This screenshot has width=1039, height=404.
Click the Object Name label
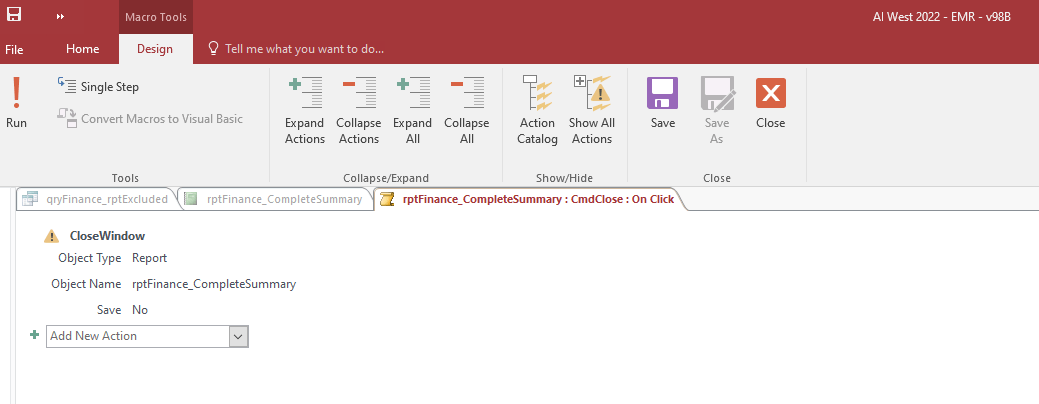point(86,284)
